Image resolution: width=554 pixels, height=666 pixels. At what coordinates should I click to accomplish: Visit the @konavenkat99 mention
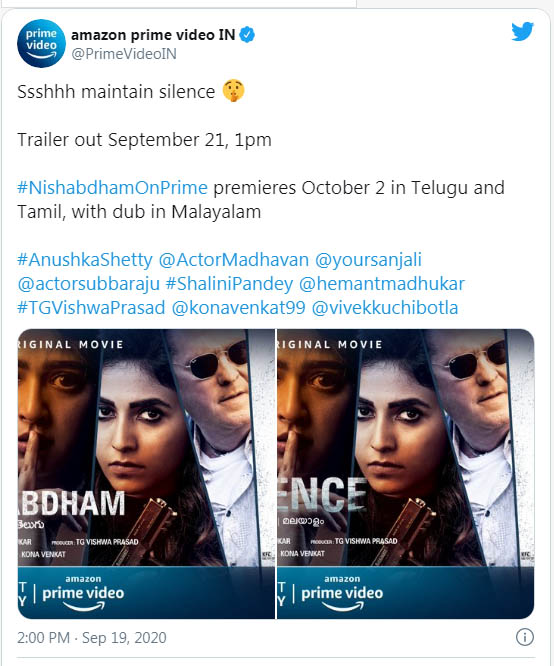point(238,308)
